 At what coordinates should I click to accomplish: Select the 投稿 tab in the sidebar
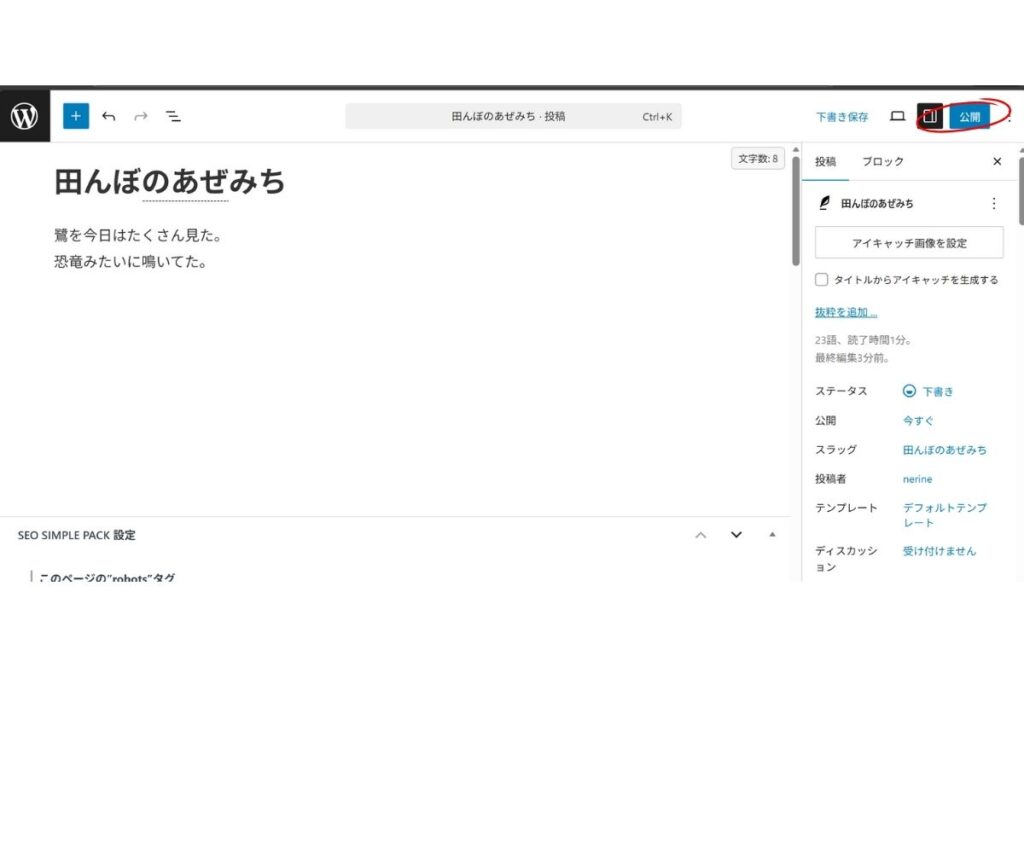tap(825, 161)
